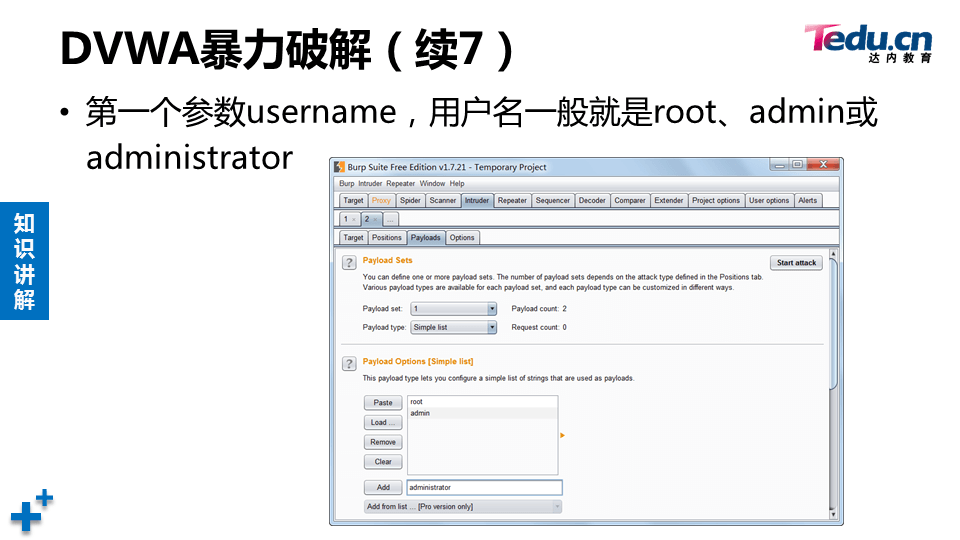The width and height of the screenshot is (960, 540).
Task: Open the Intruder Target sub-tab
Action: (353, 238)
